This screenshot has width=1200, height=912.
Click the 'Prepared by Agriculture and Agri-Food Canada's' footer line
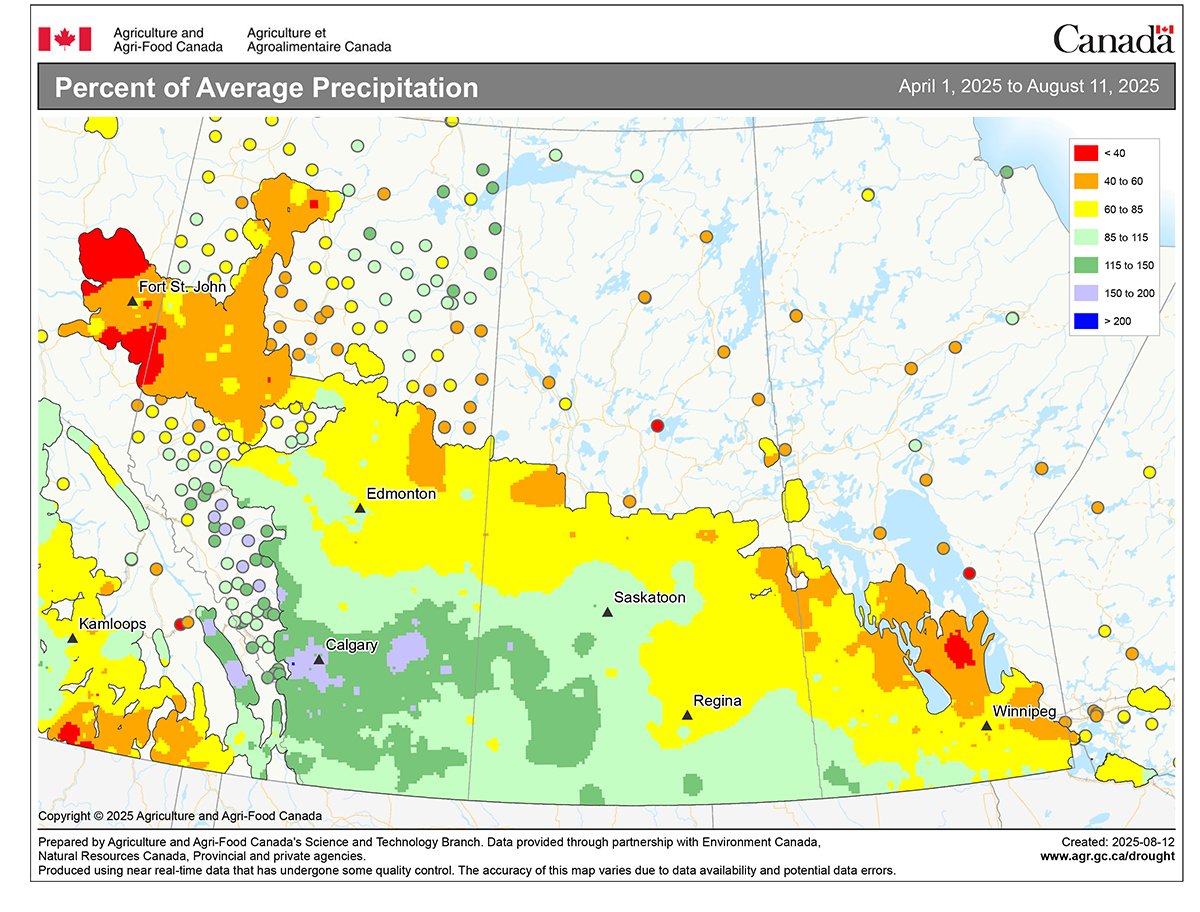pos(430,843)
